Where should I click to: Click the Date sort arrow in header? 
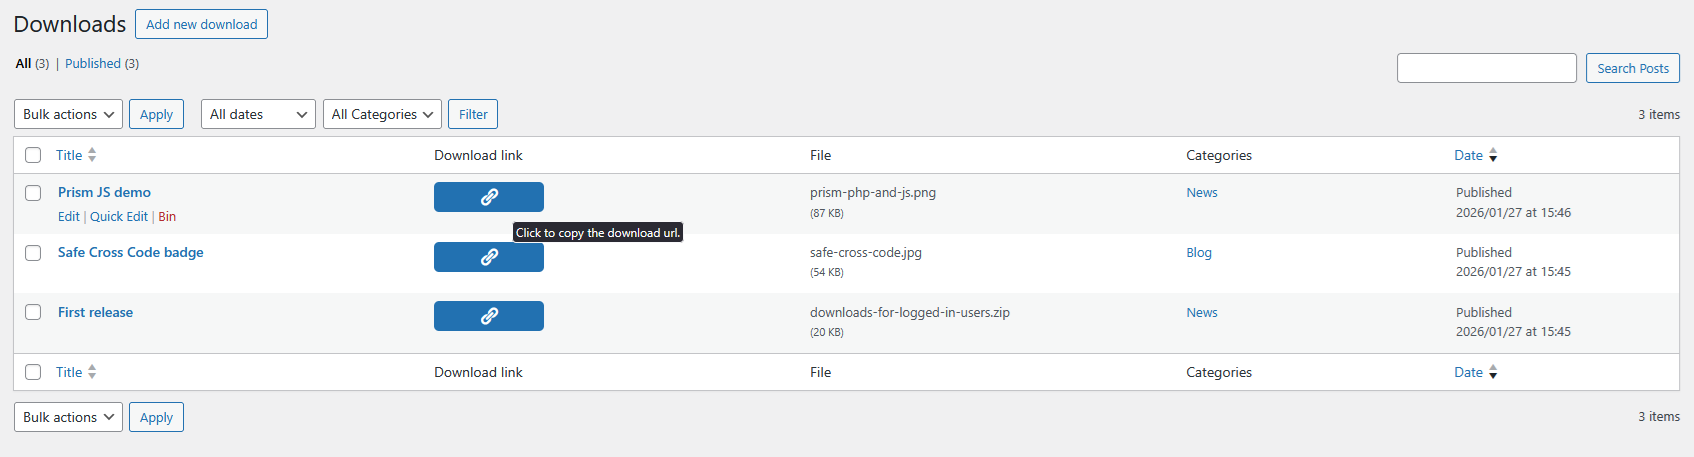1493,155
